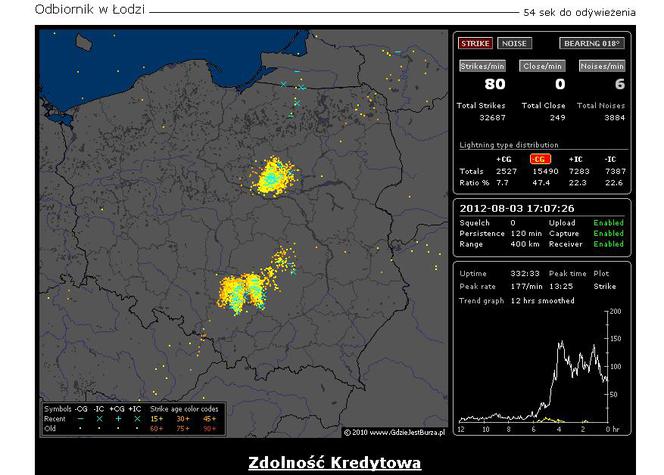Screen dimensions: 664x475
Task: Click the -CG totals value 15490
Action: 545,171
